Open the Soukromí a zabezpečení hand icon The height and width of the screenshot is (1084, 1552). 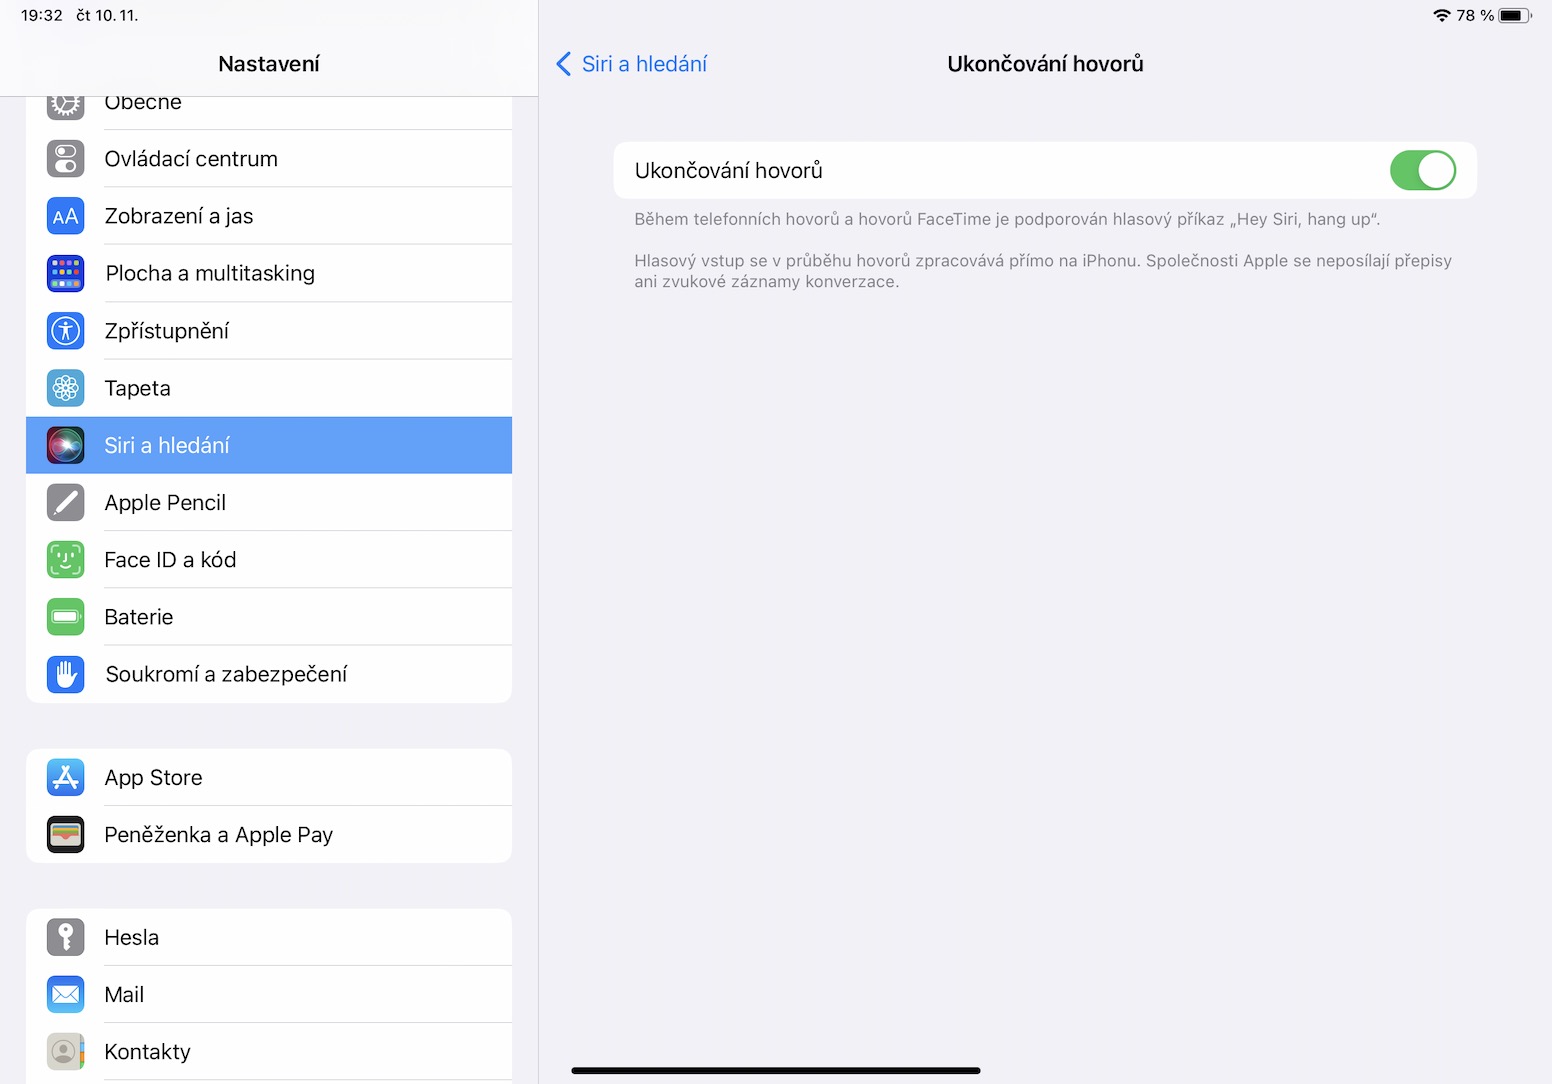coord(66,674)
